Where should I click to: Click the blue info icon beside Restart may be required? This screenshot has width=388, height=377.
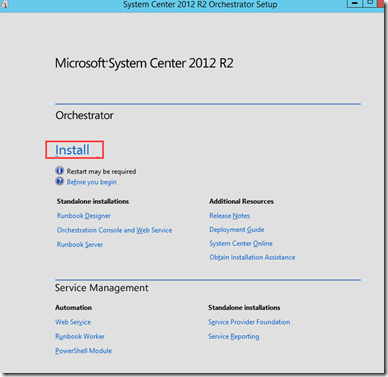[59, 171]
